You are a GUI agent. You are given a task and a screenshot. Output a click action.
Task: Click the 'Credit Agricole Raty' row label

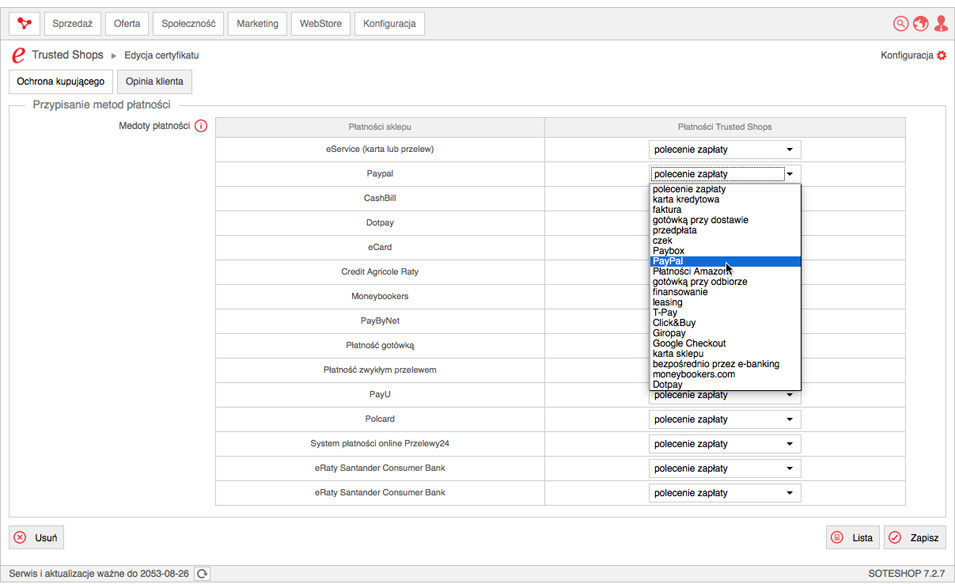(380, 272)
